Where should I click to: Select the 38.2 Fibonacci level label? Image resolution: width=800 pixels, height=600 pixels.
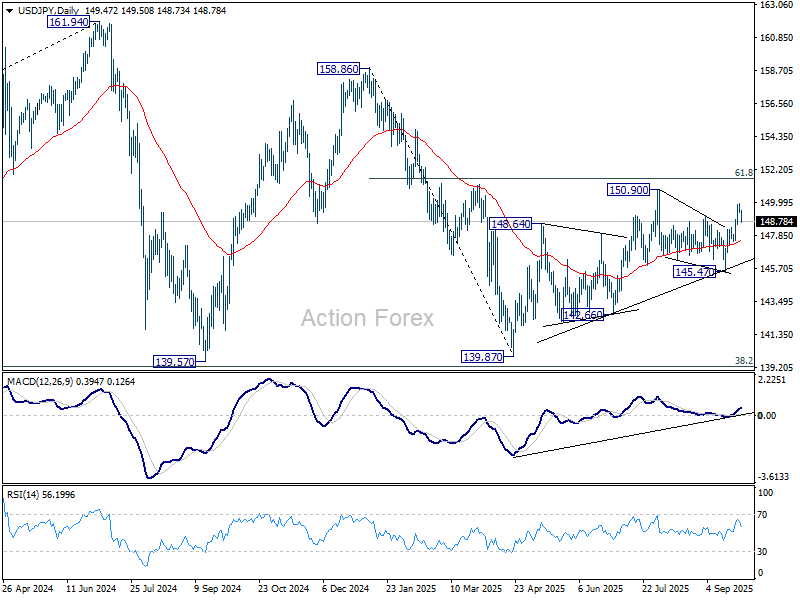(743, 361)
